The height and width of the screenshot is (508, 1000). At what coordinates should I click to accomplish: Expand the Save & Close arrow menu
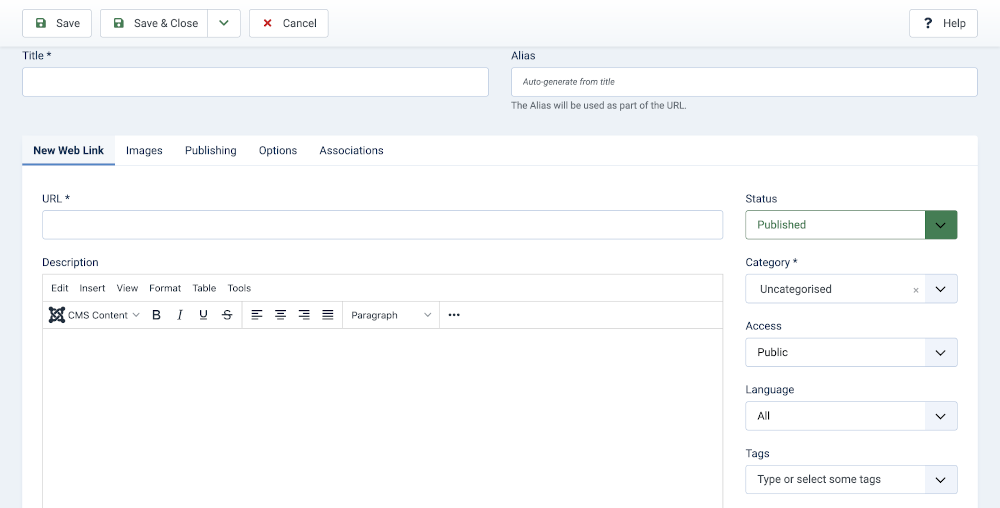[x=224, y=23]
